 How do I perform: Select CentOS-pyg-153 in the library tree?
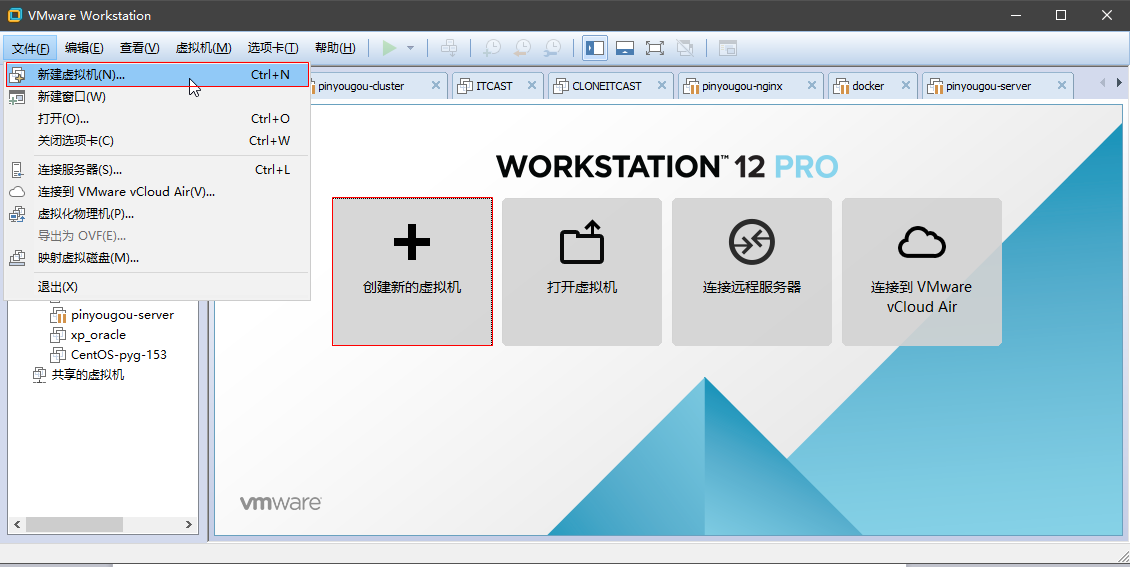click(119, 354)
